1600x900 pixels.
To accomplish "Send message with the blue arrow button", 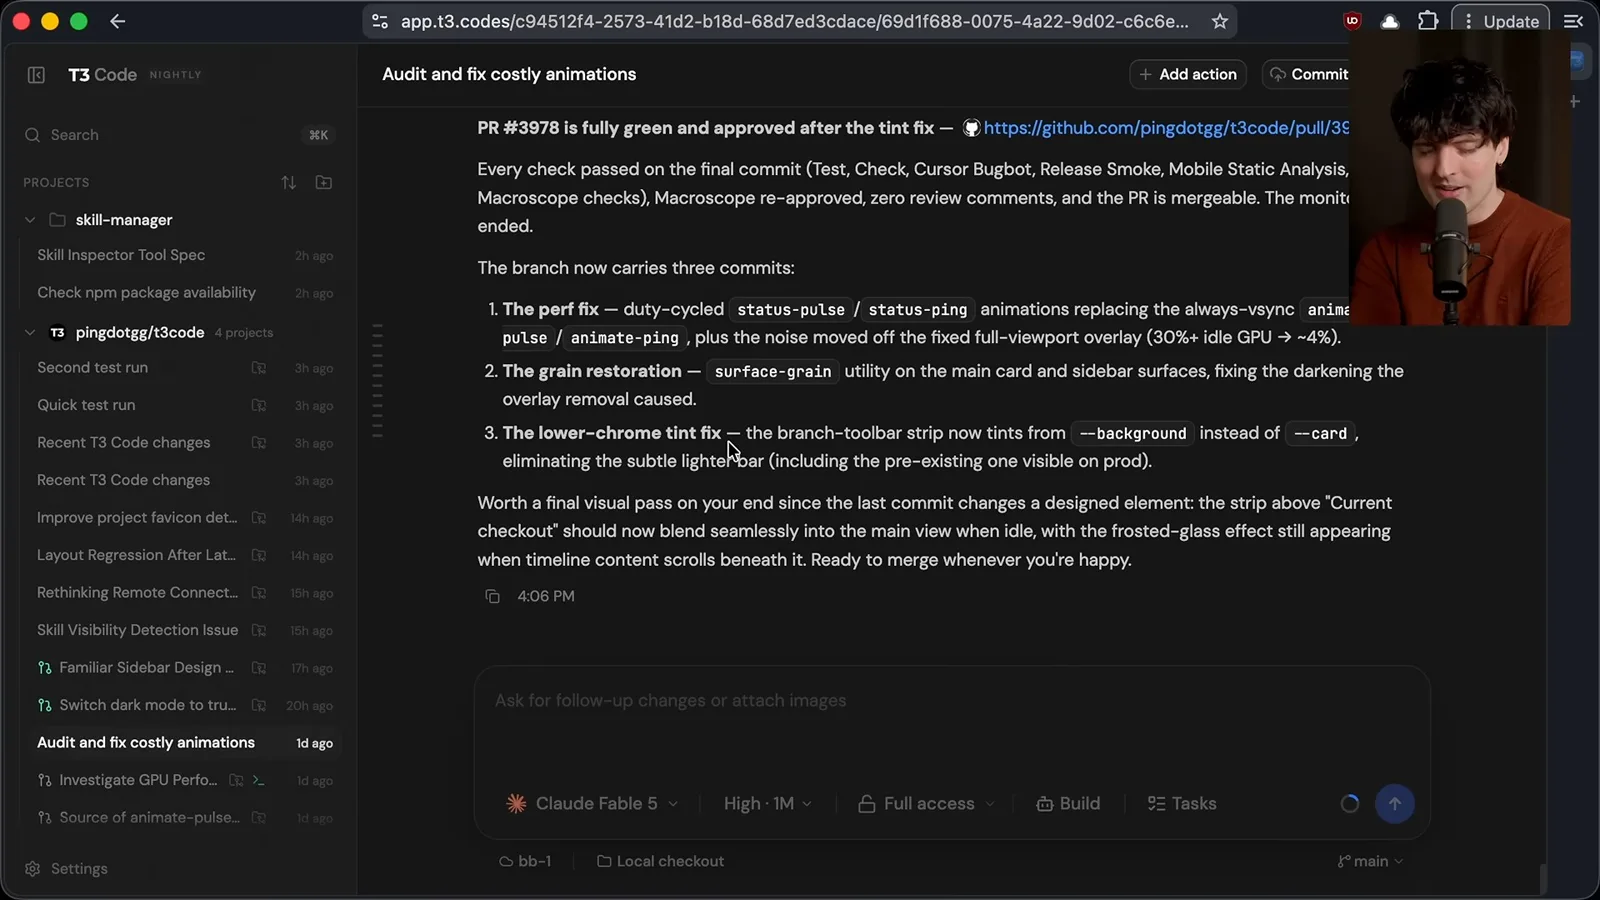I will 1395,804.
